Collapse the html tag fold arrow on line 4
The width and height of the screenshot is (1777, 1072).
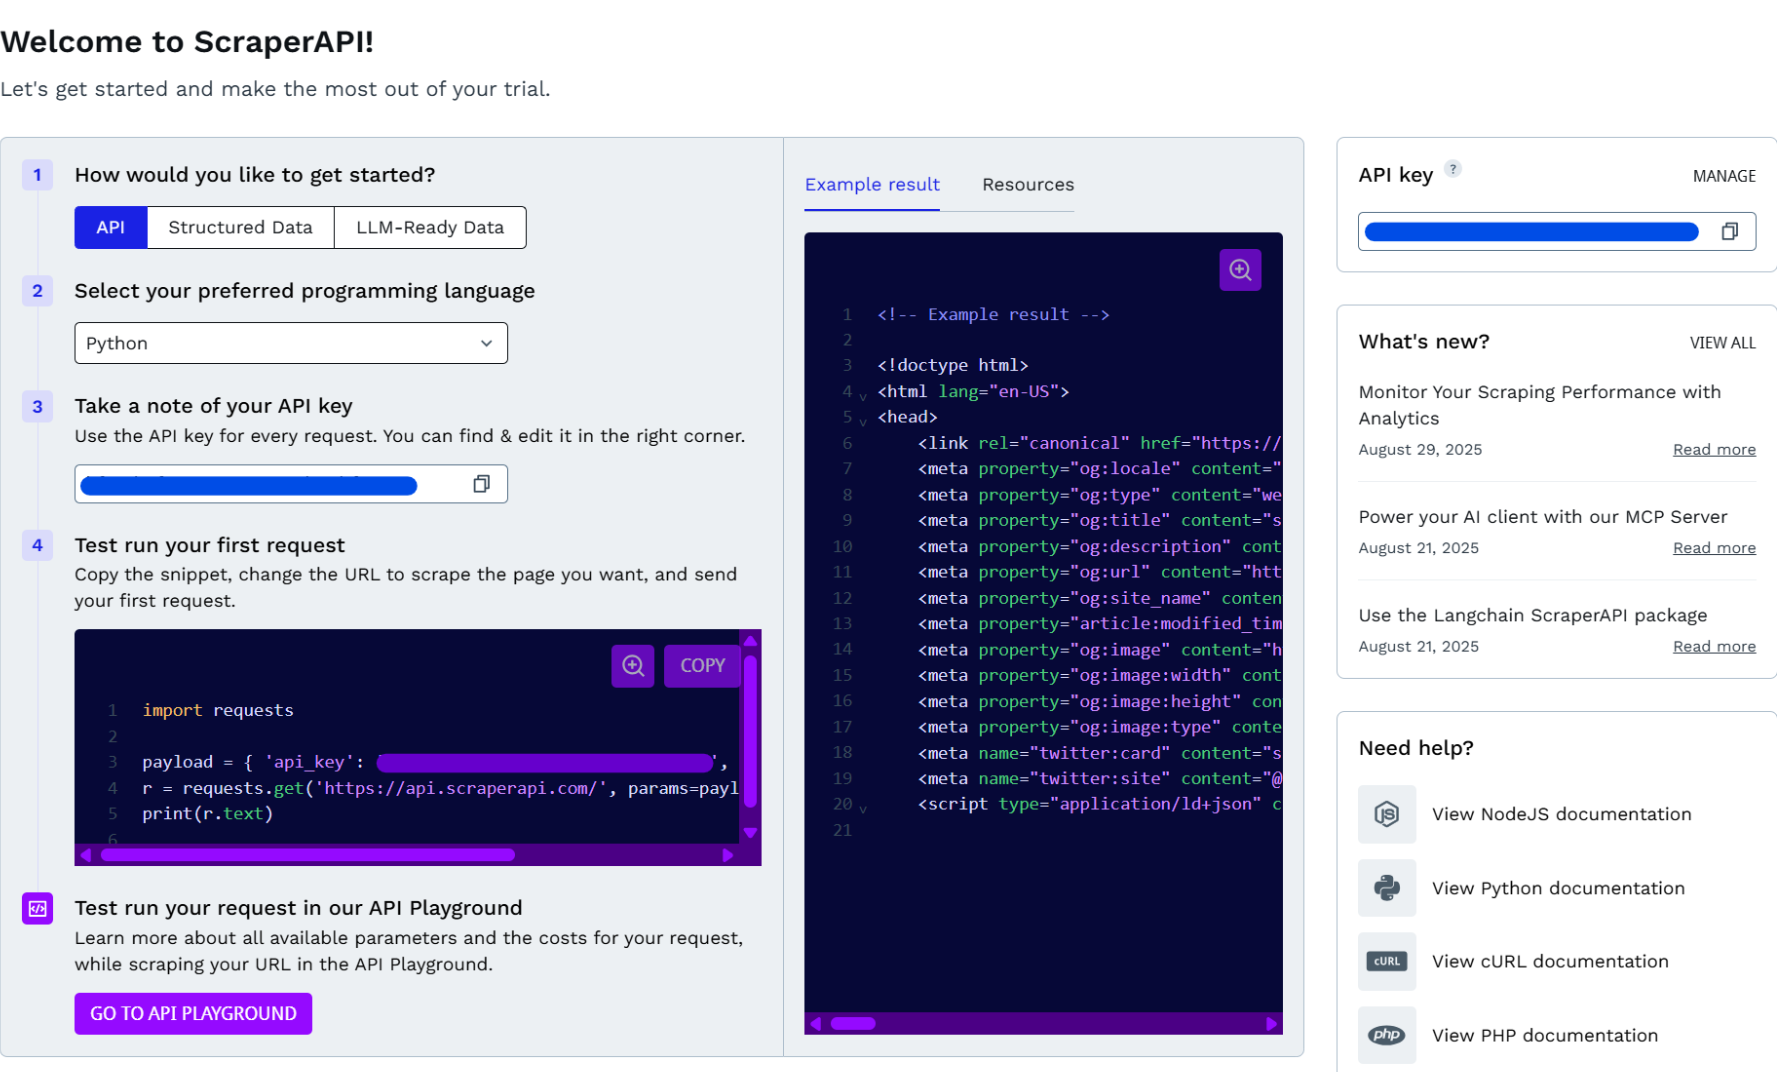[862, 396]
